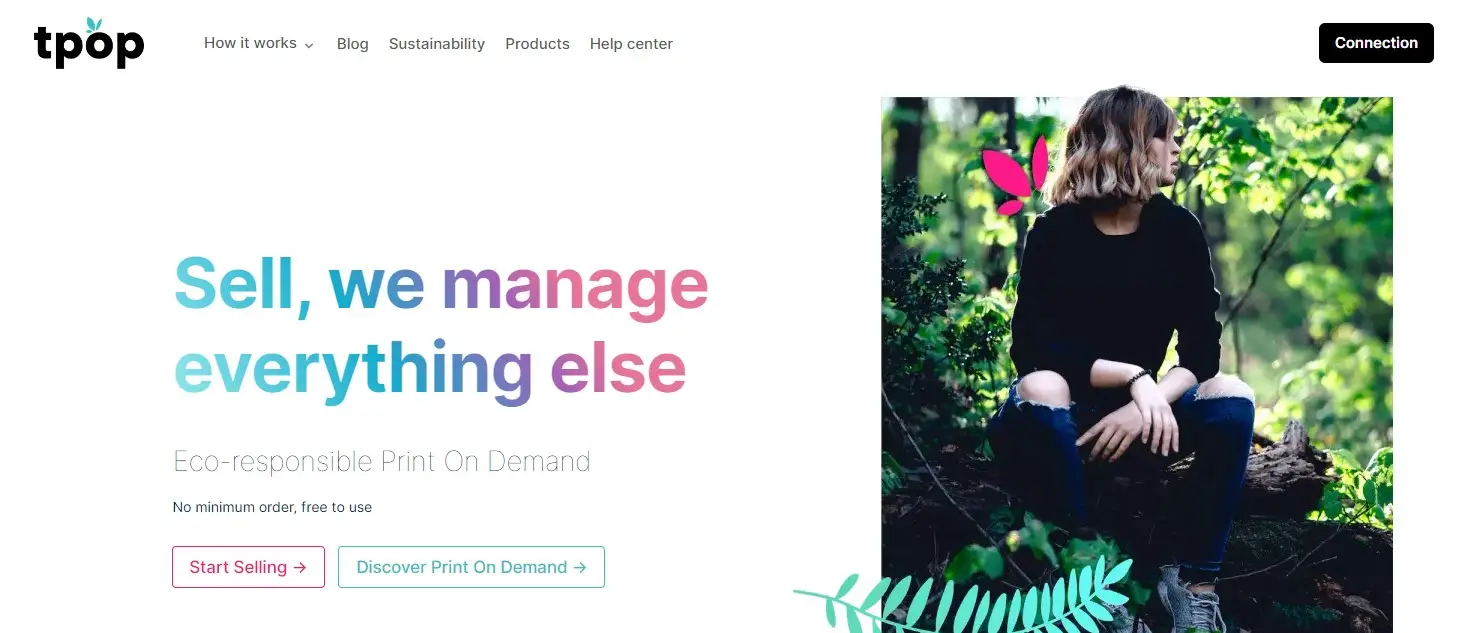Click the black Connection button

(1376, 43)
